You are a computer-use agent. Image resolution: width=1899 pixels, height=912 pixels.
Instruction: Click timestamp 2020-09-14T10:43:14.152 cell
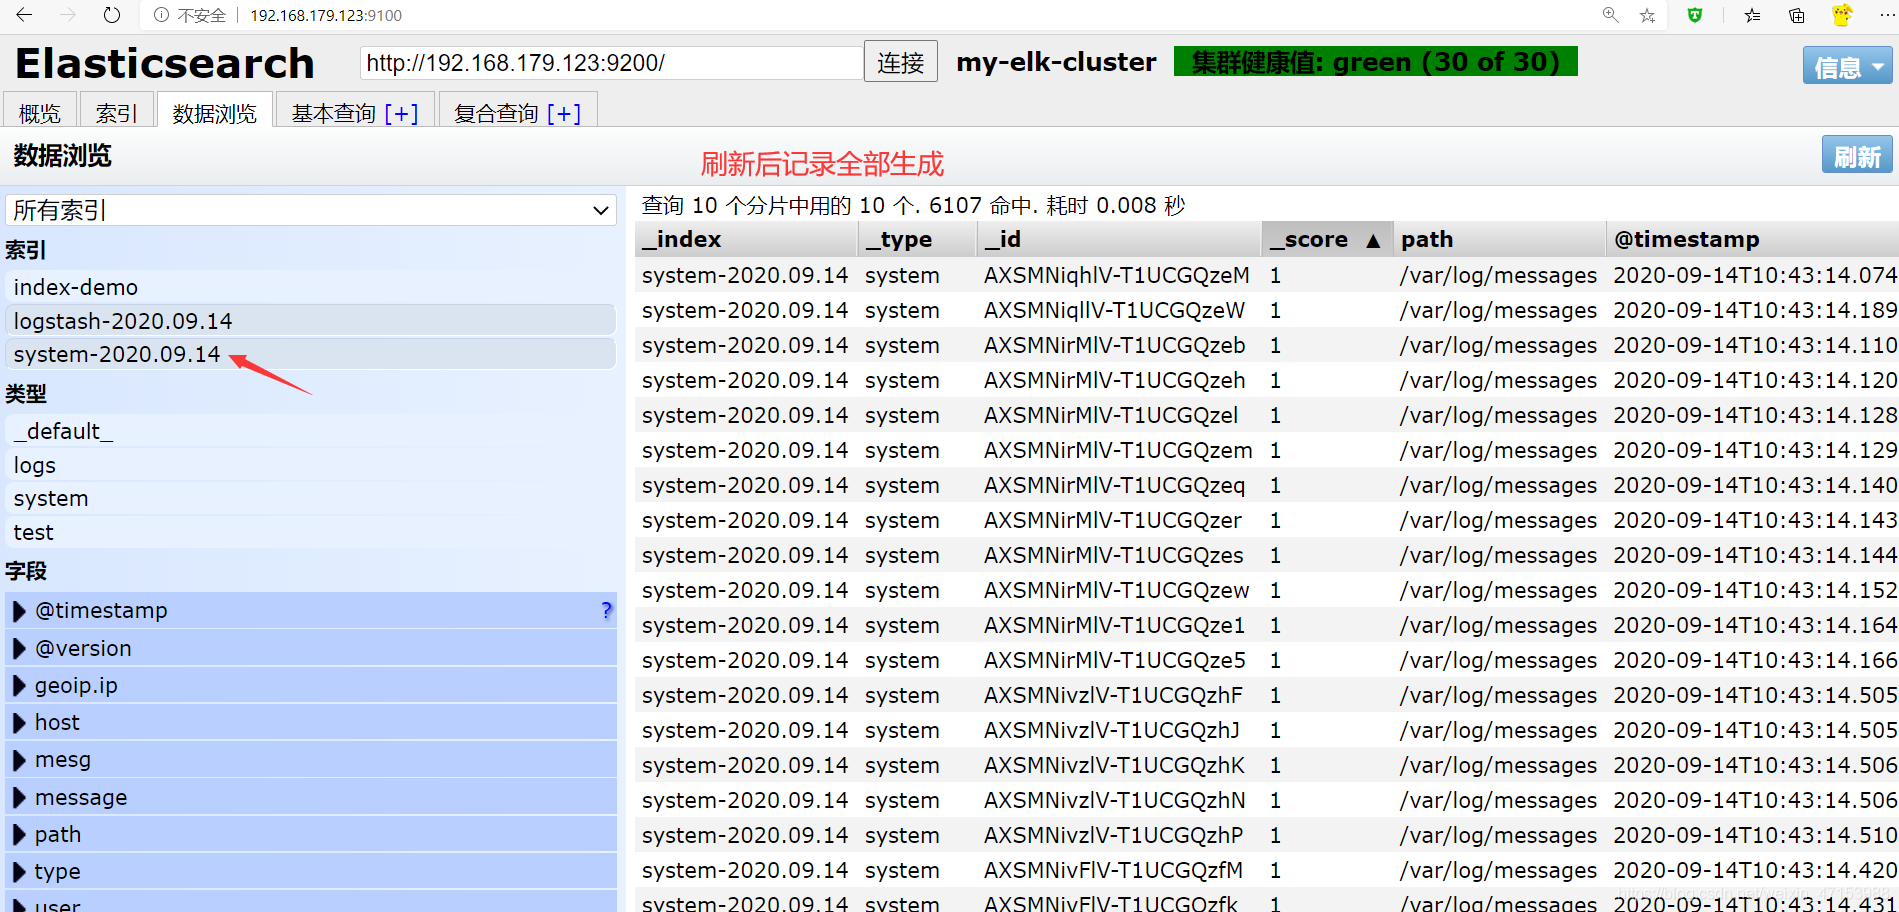(1755, 590)
